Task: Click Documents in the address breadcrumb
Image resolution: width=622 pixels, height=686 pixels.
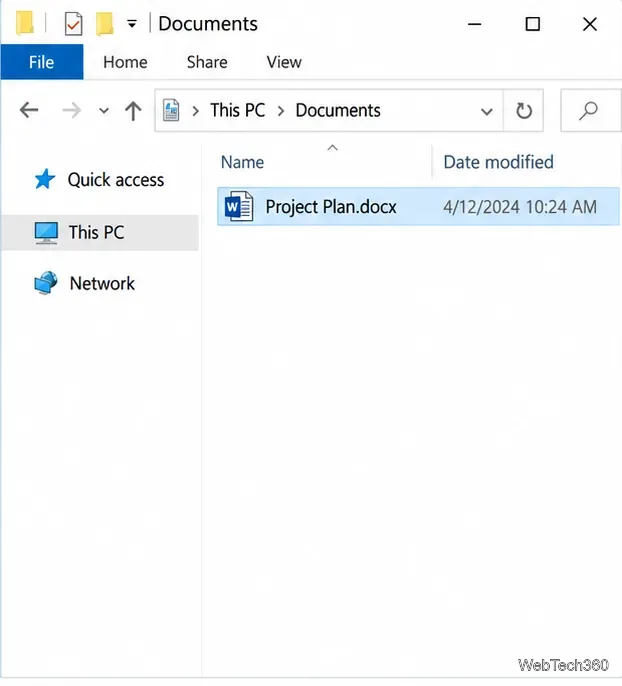Action: 338,110
